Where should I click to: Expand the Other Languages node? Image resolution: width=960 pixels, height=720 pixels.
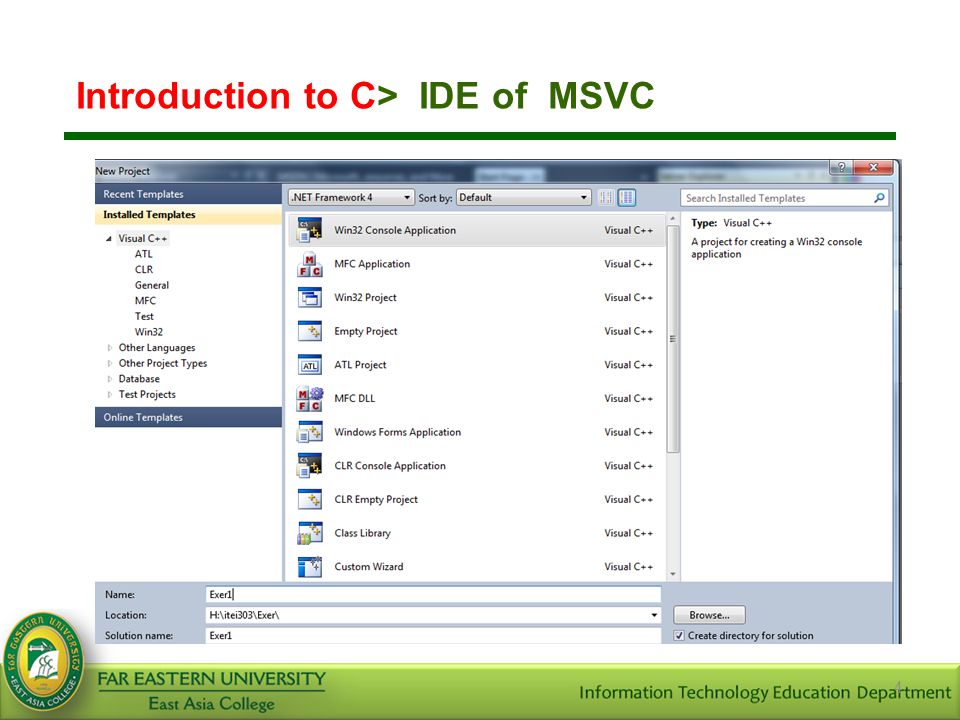[x=110, y=348]
